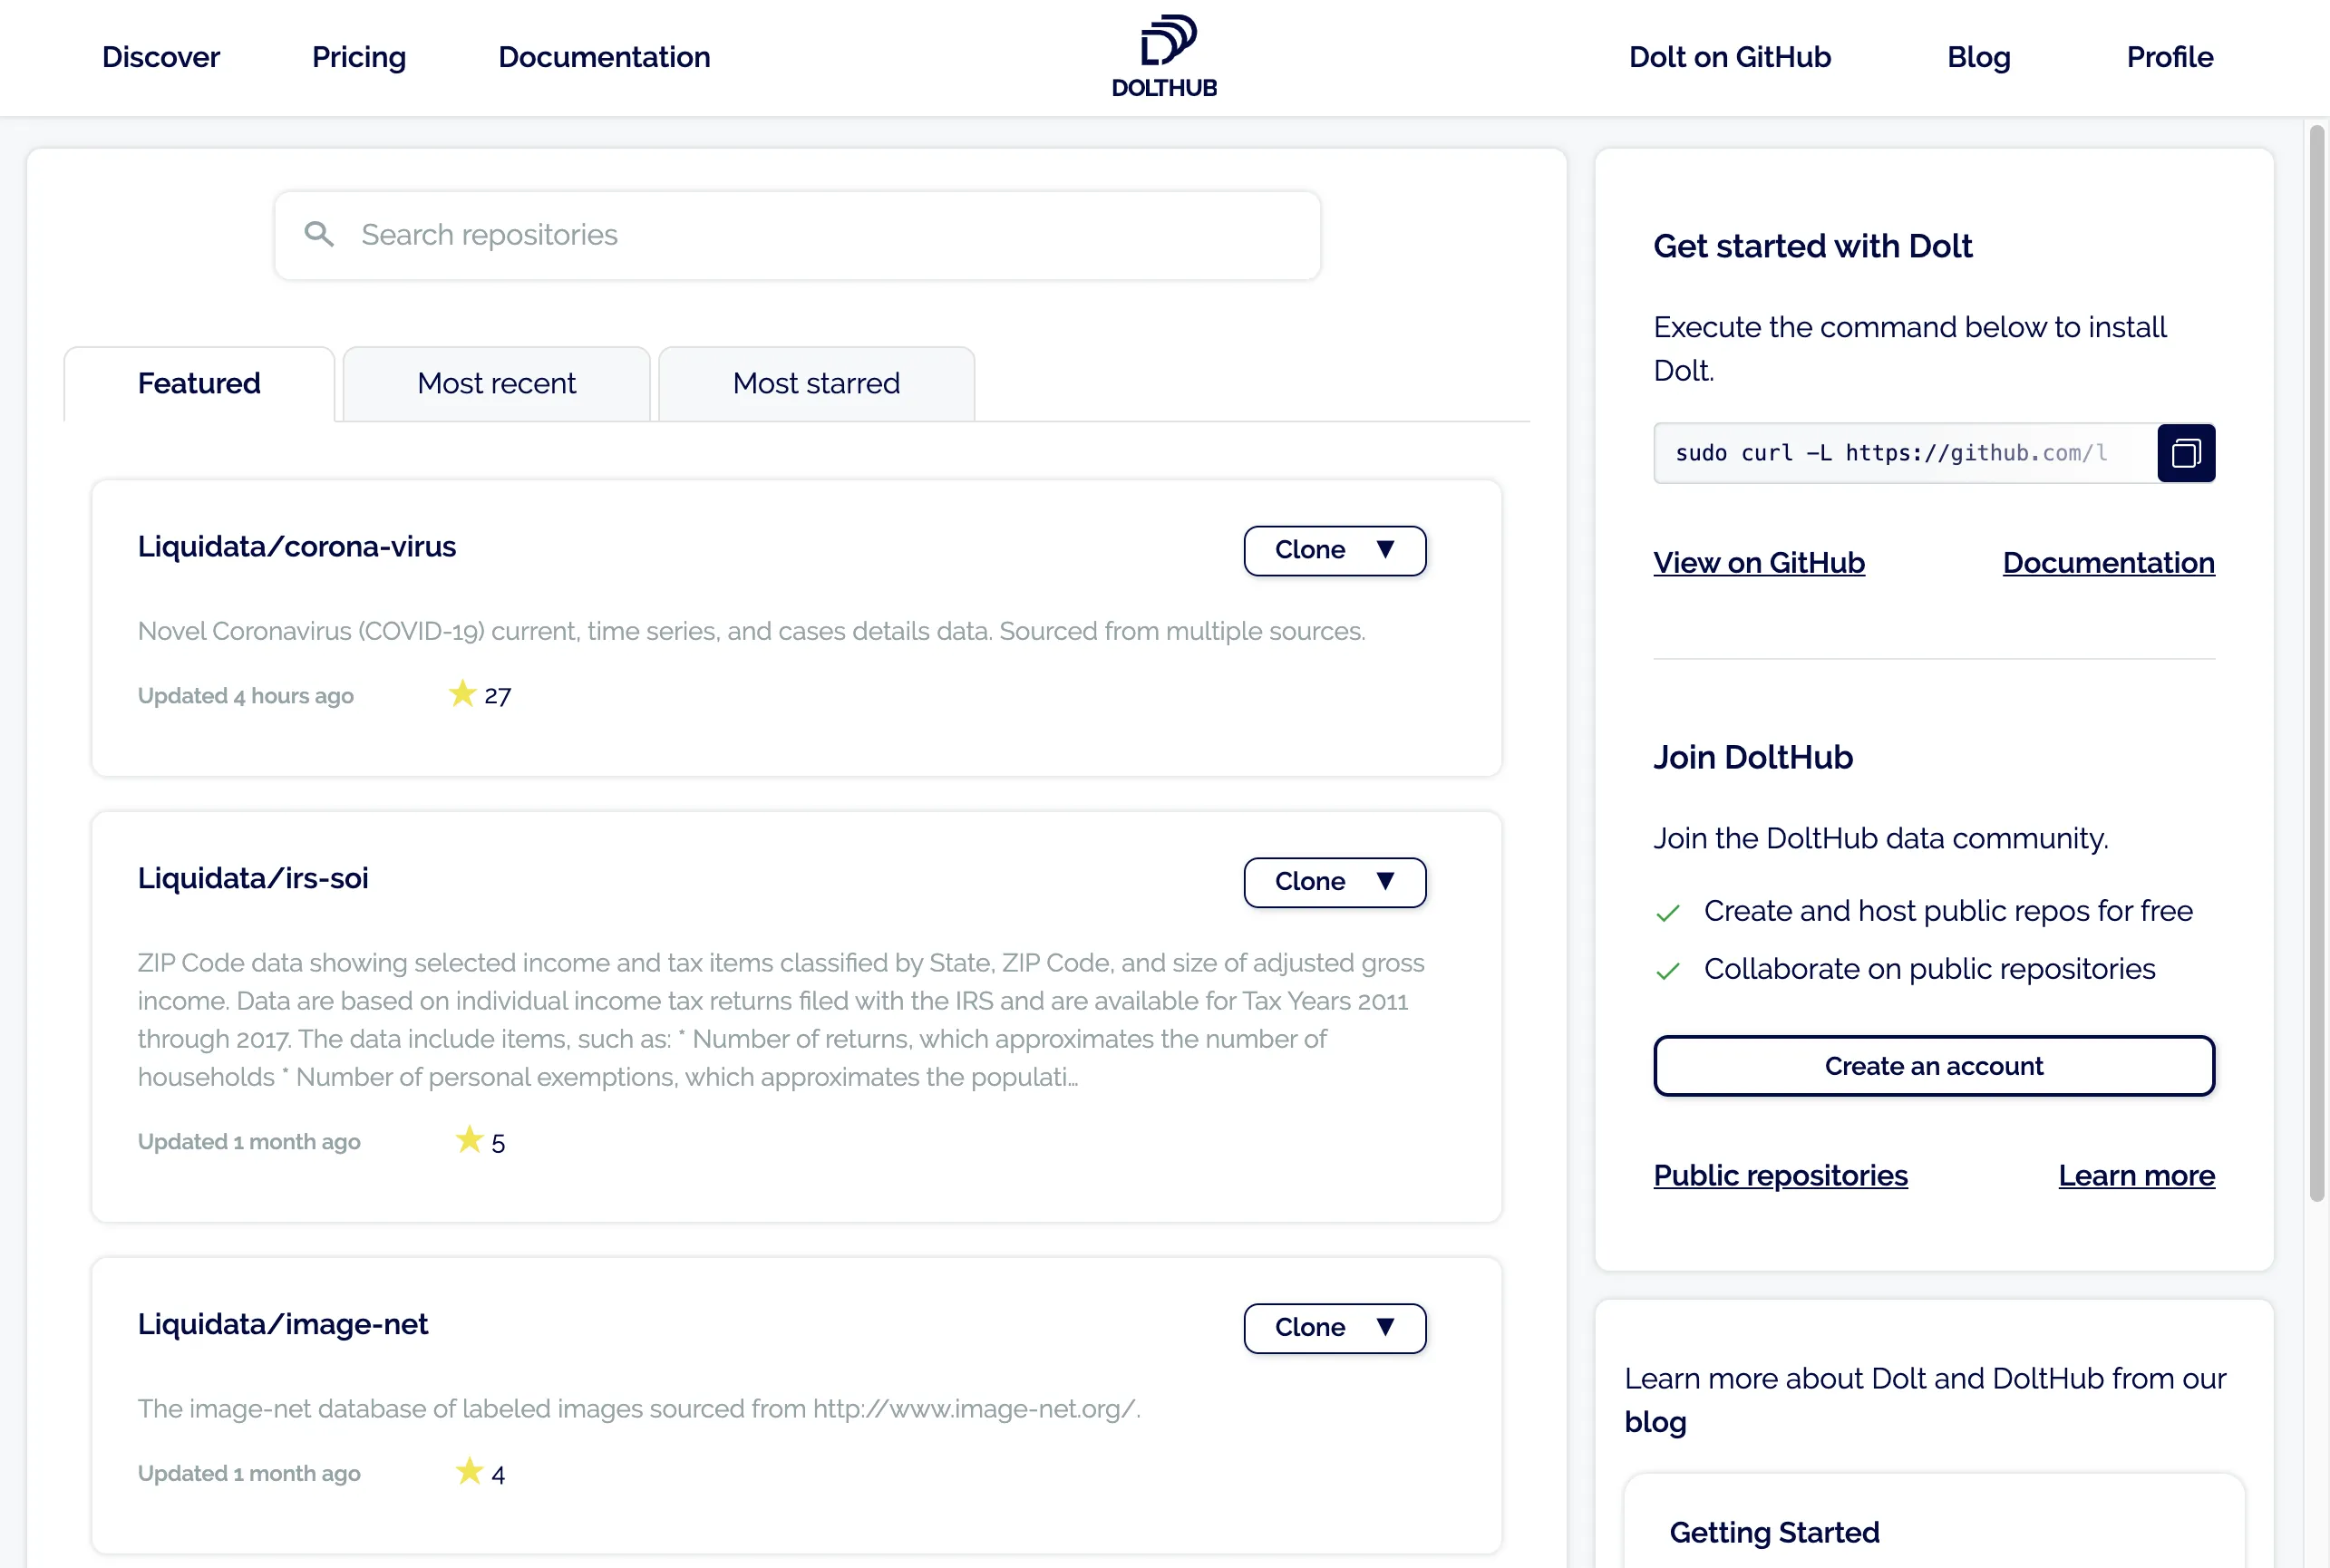Click the copy install command icon
Image resolution: width=2330 pixels, height=1568 pixels.
(2185, 454)
